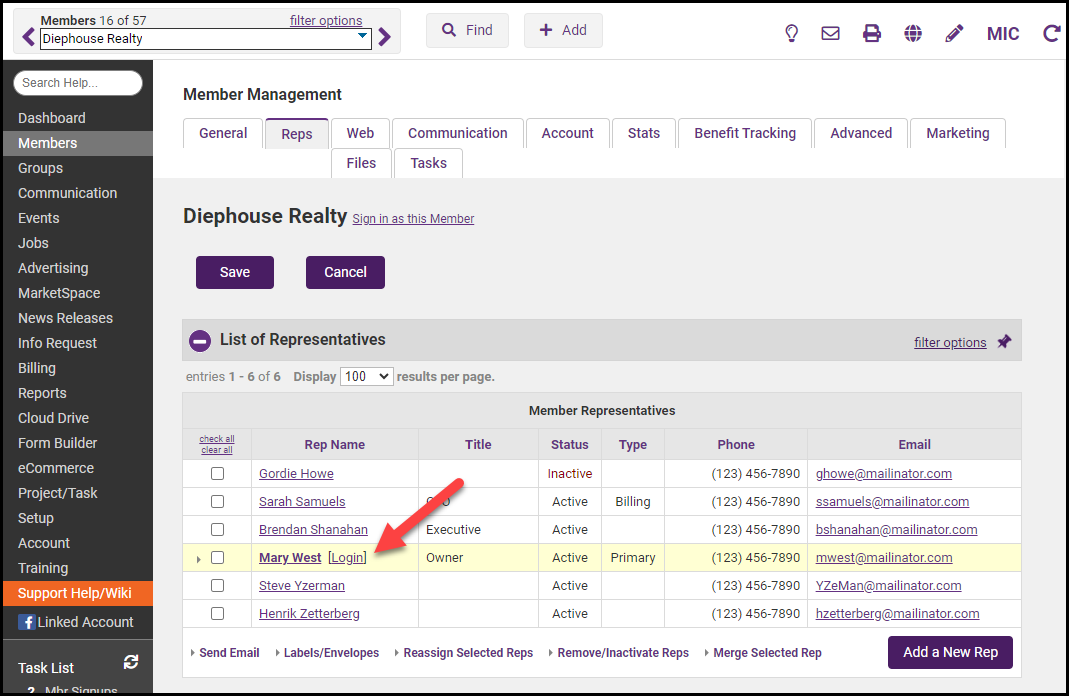Click the Add a New Rep button

(x=950, y=652)
